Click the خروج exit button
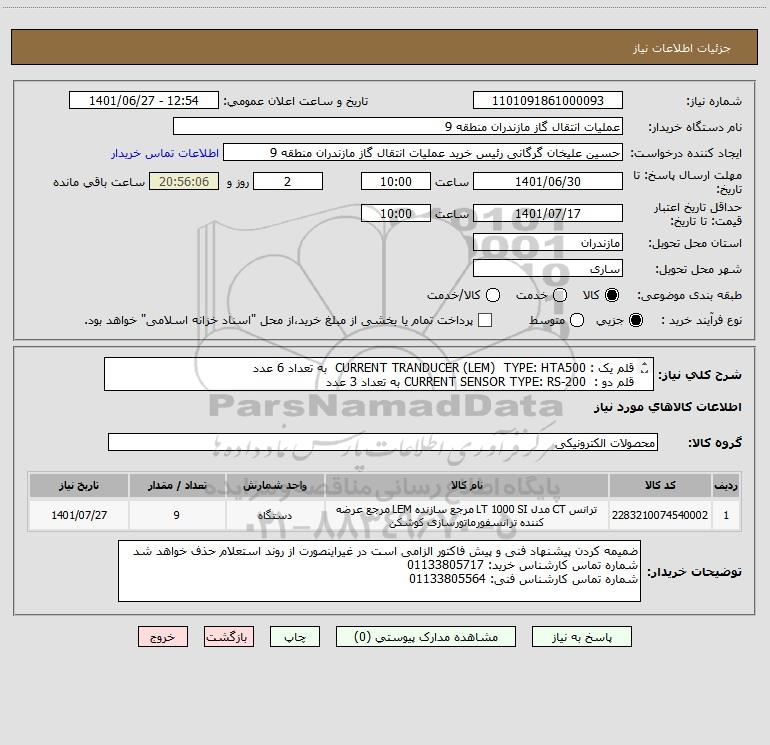 point(163,637)
